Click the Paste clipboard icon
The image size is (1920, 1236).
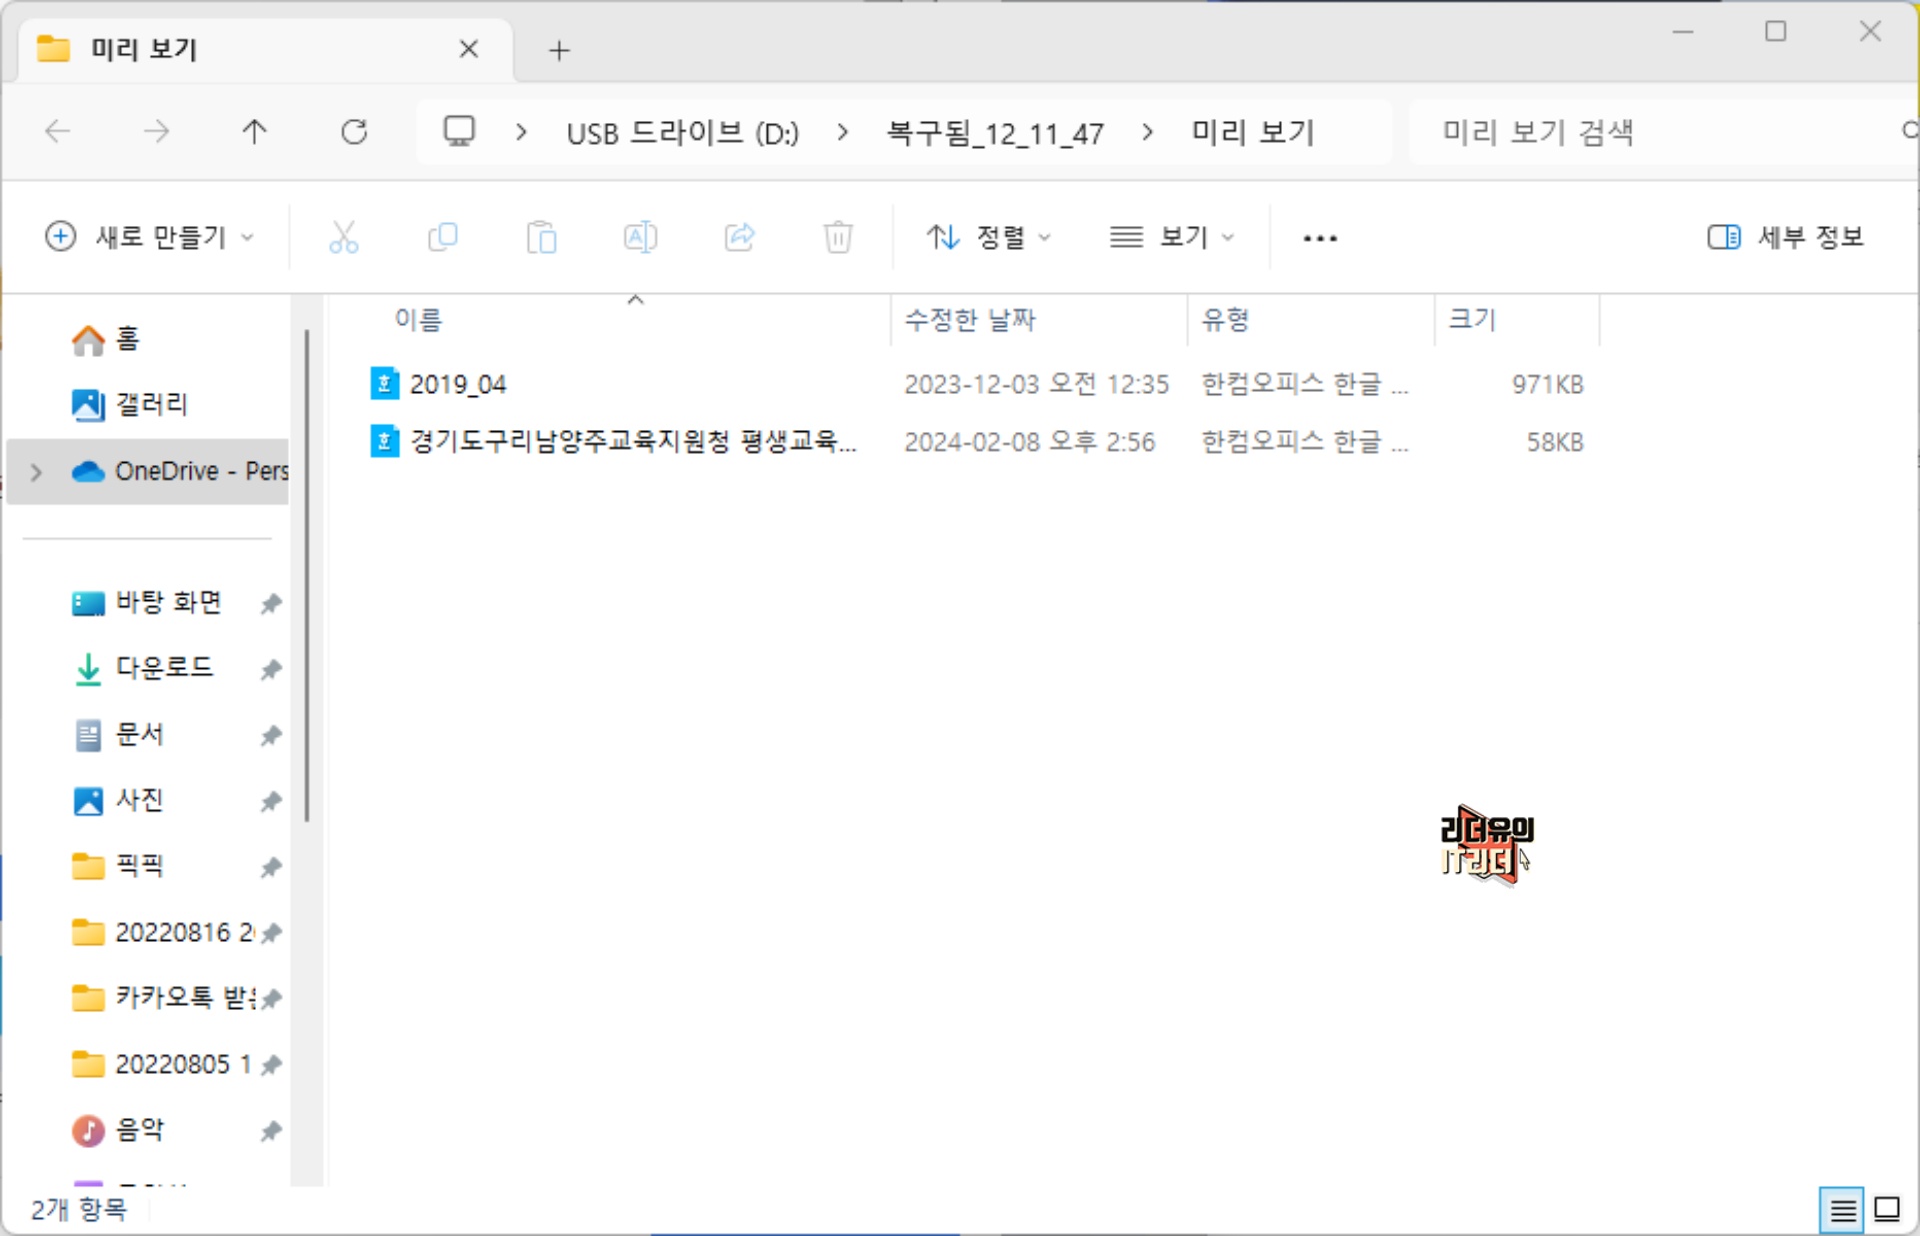pos(541,238)
